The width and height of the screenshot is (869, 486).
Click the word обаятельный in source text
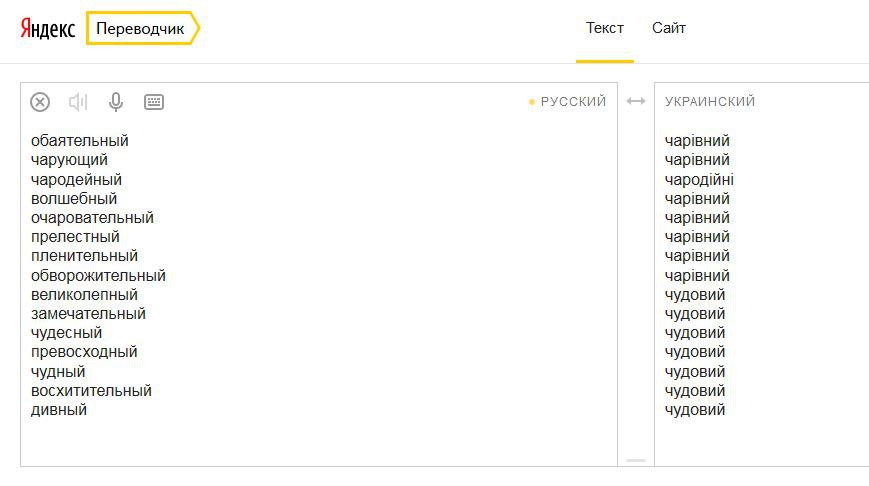coord(80,141)
